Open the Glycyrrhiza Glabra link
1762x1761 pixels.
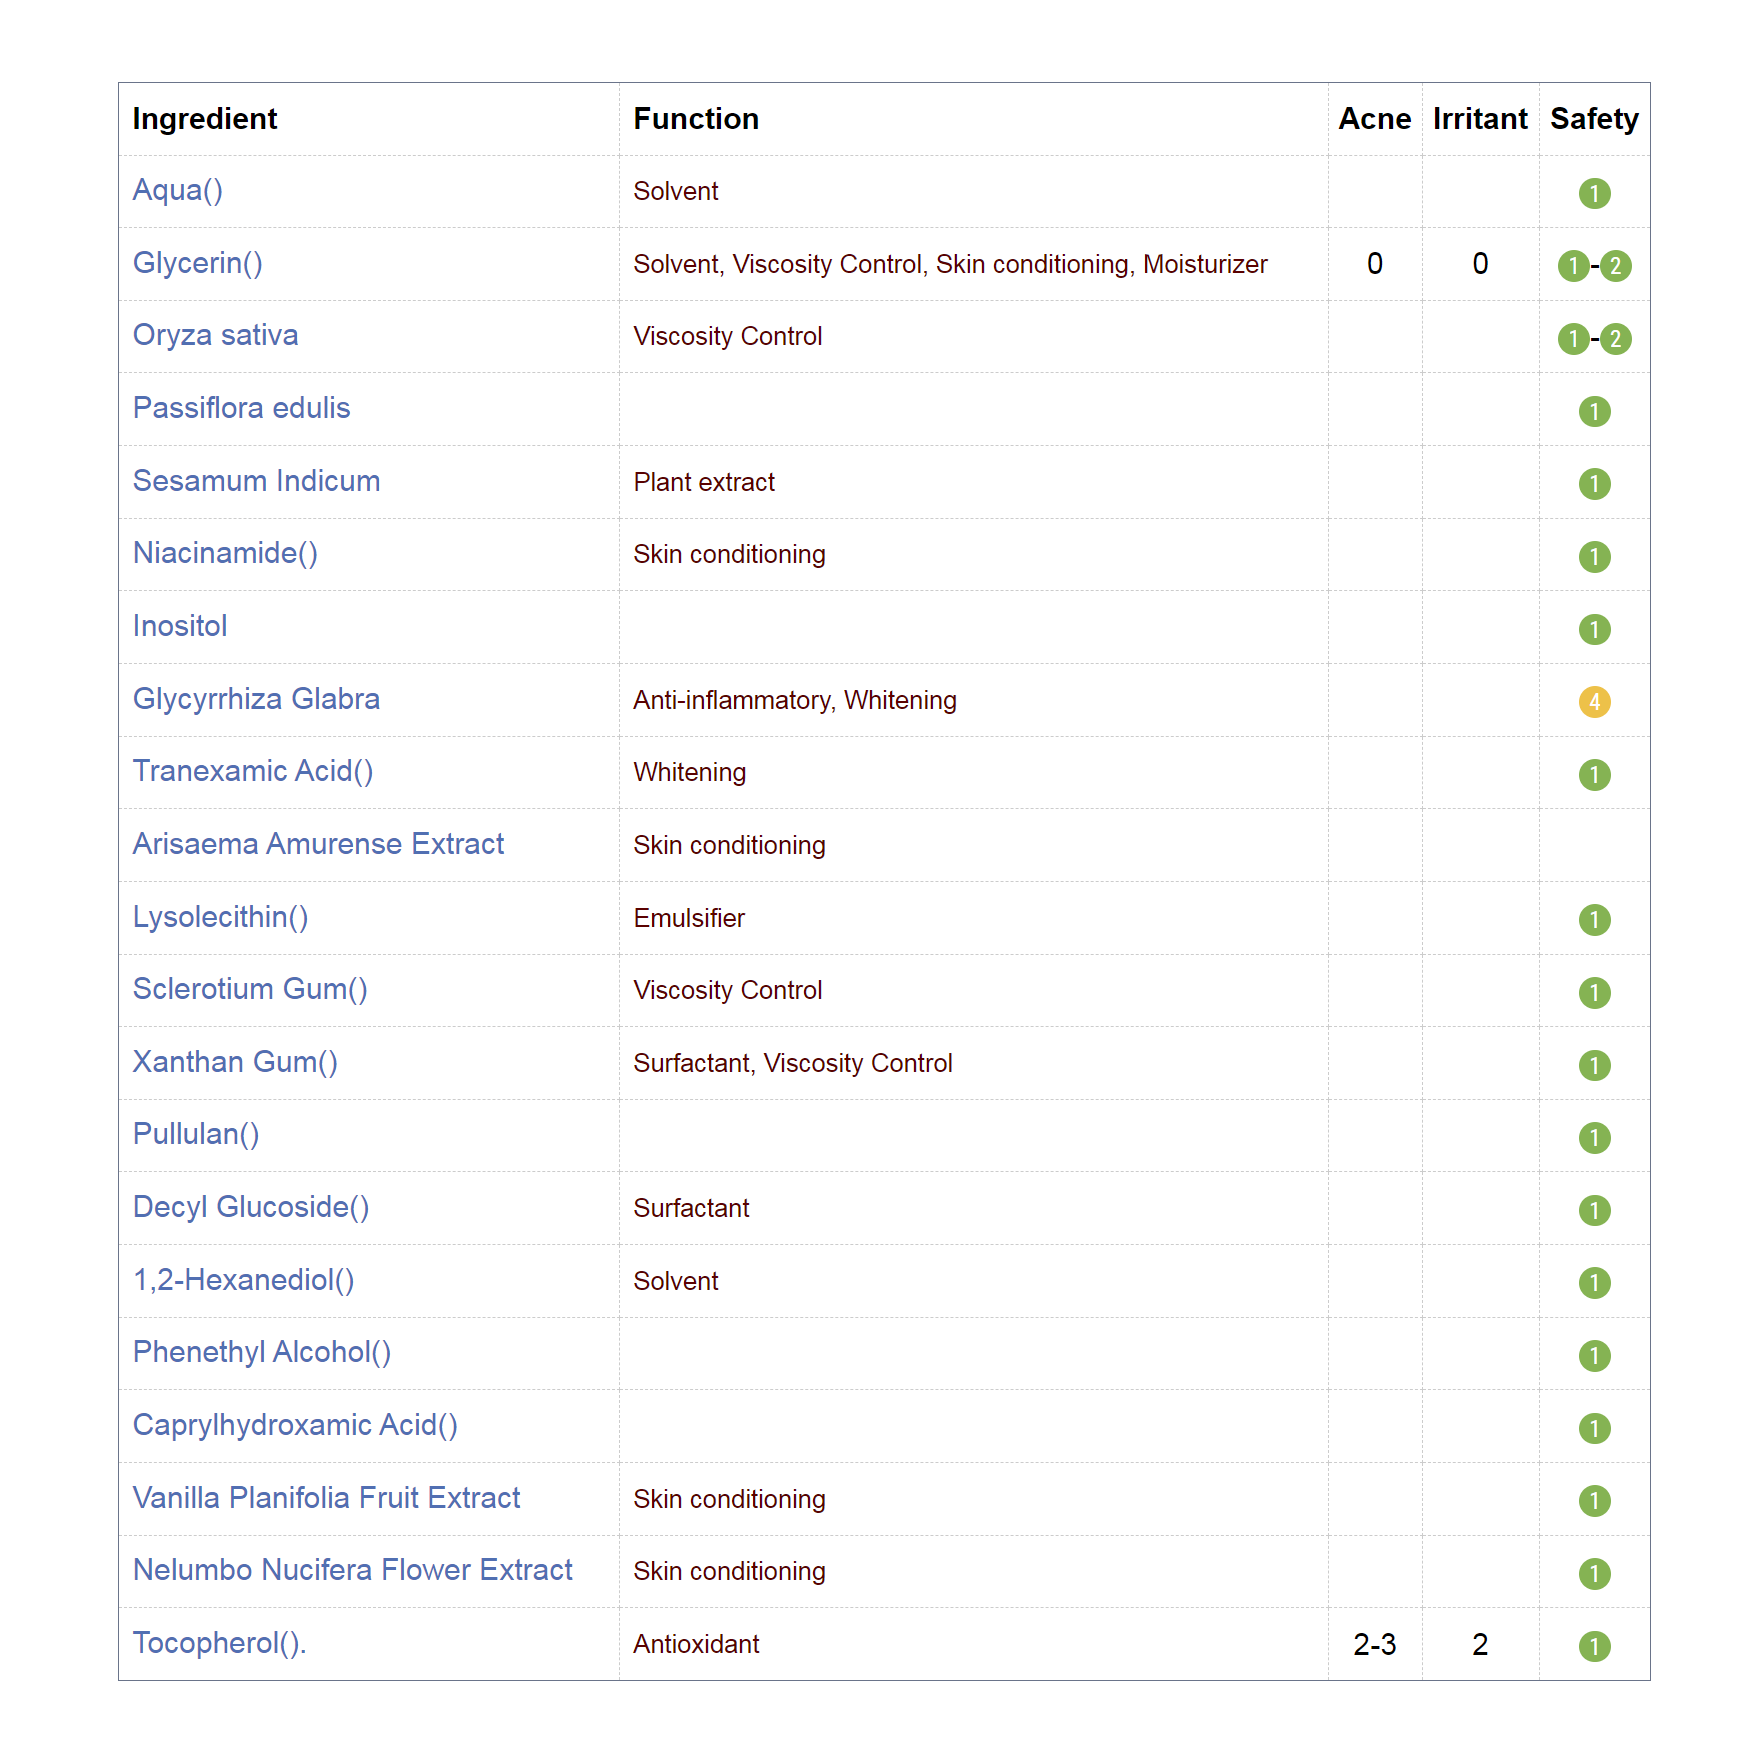[x=257, y=699]
